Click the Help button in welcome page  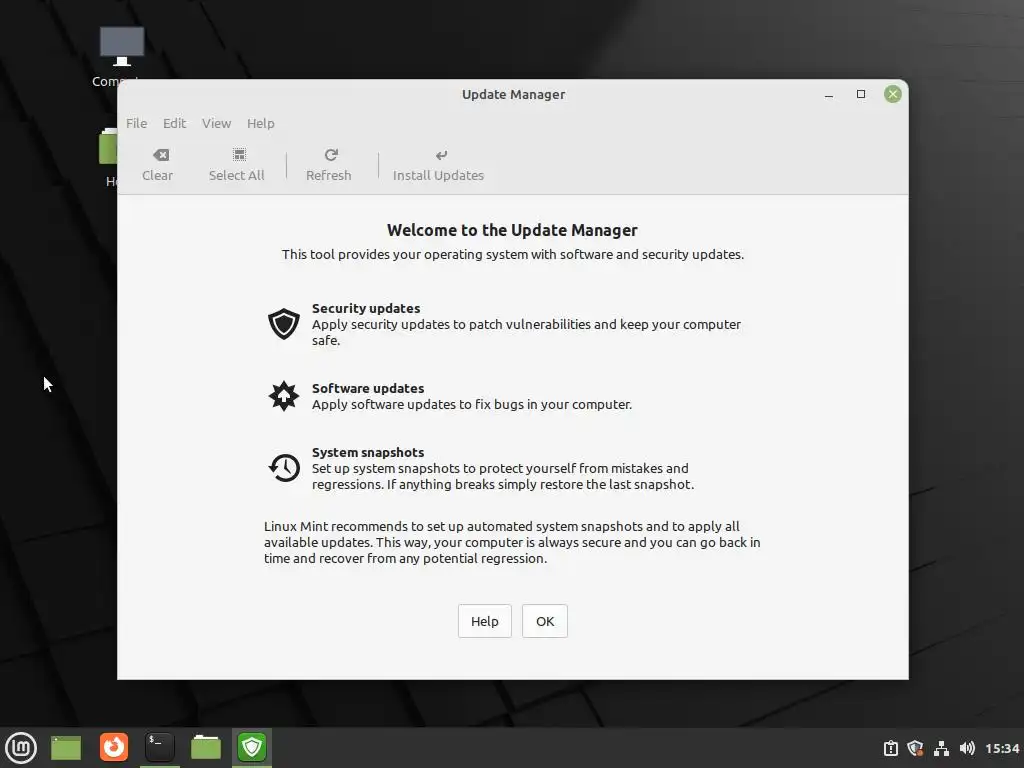coord(485,621)
